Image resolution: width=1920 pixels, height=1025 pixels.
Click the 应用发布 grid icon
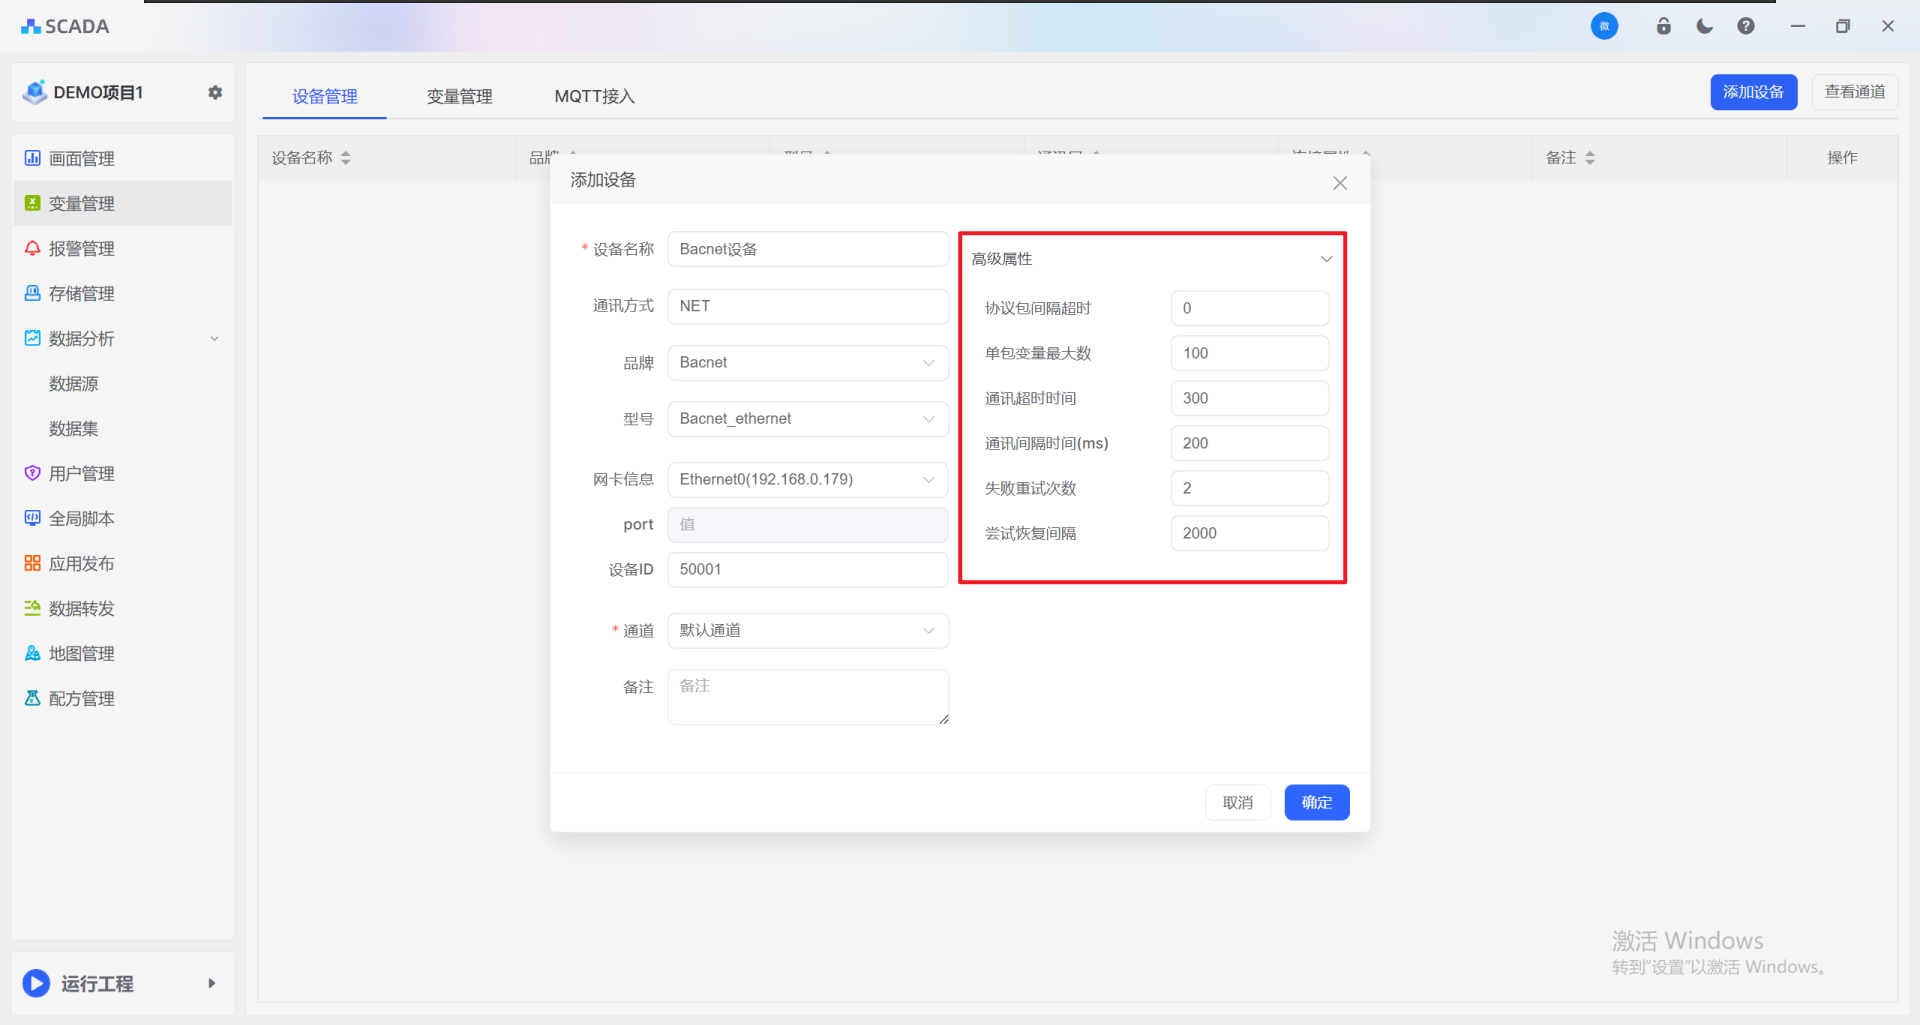point(33,563)
